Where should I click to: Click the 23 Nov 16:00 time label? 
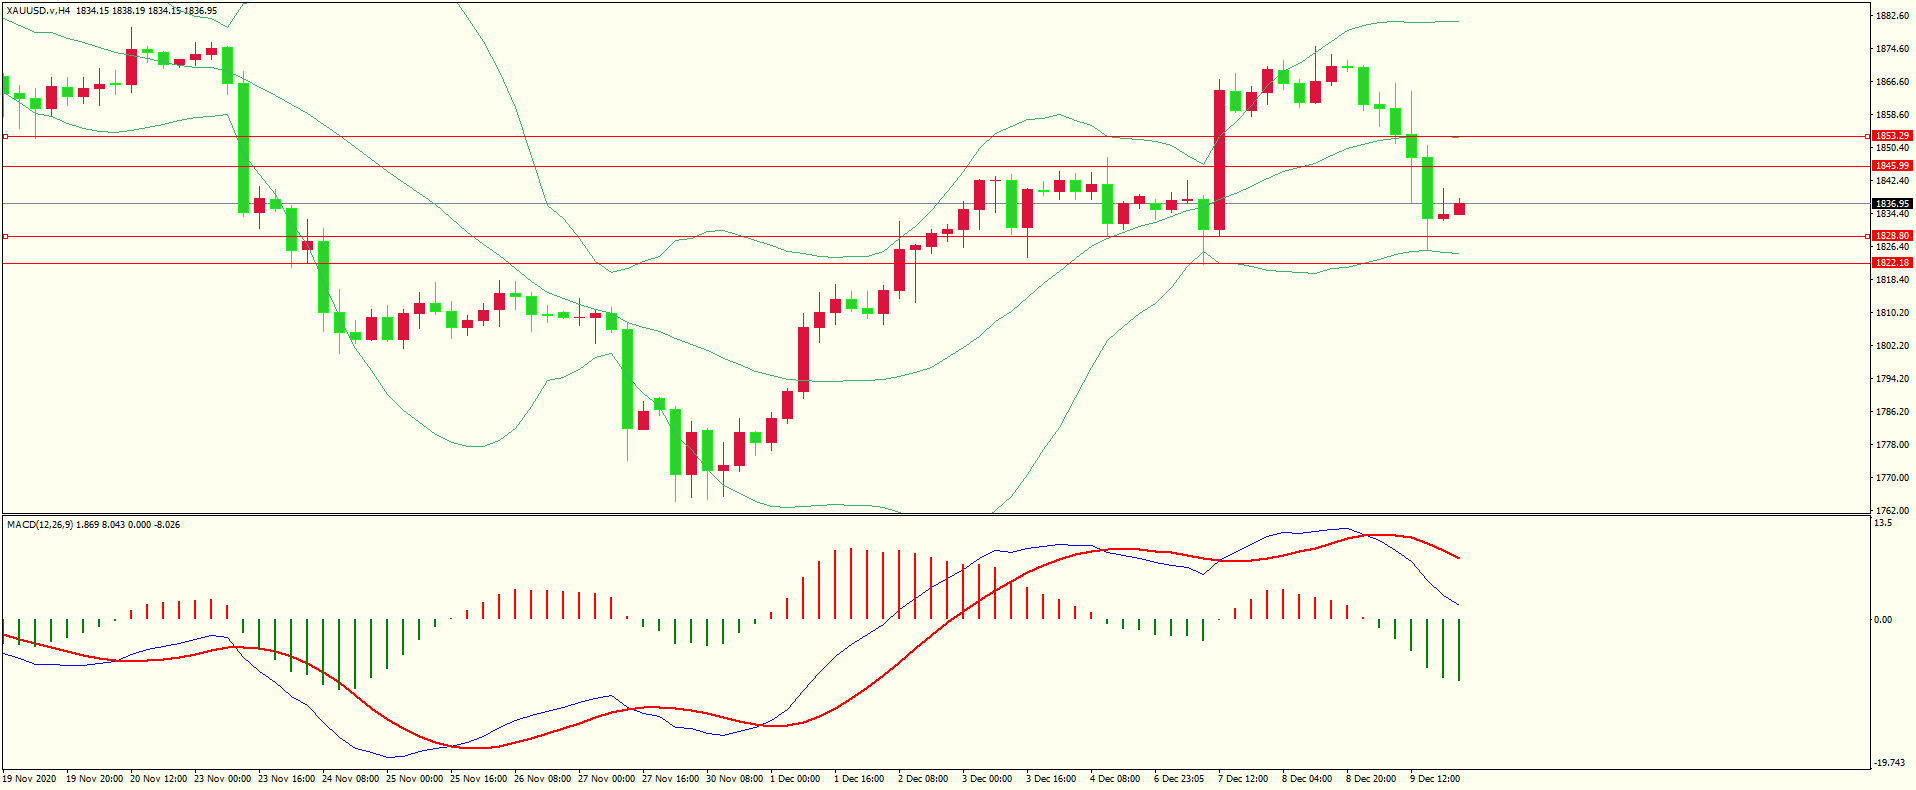[287, 779]
